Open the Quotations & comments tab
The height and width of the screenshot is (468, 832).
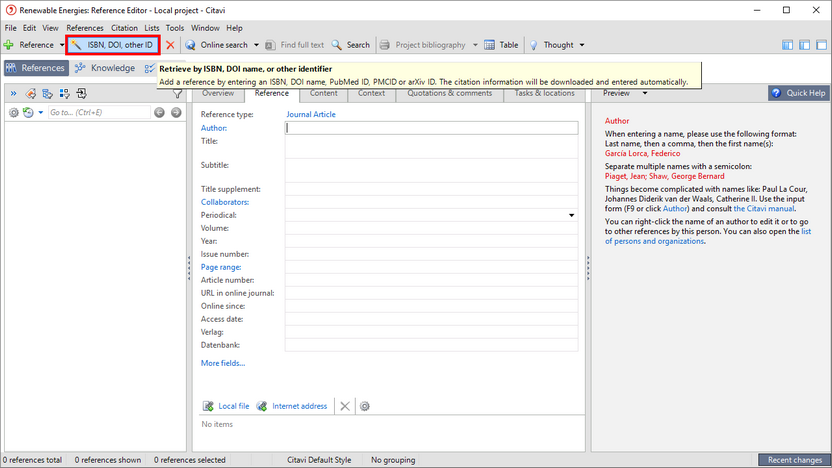click(449, 93)
